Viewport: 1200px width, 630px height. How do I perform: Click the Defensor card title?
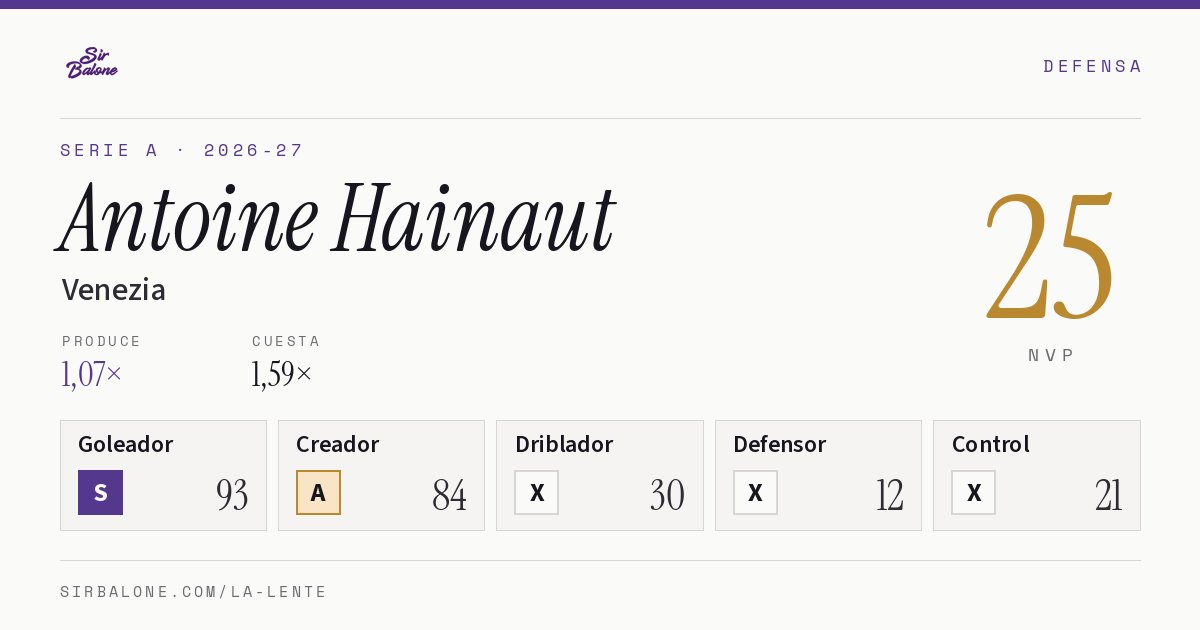779,444
